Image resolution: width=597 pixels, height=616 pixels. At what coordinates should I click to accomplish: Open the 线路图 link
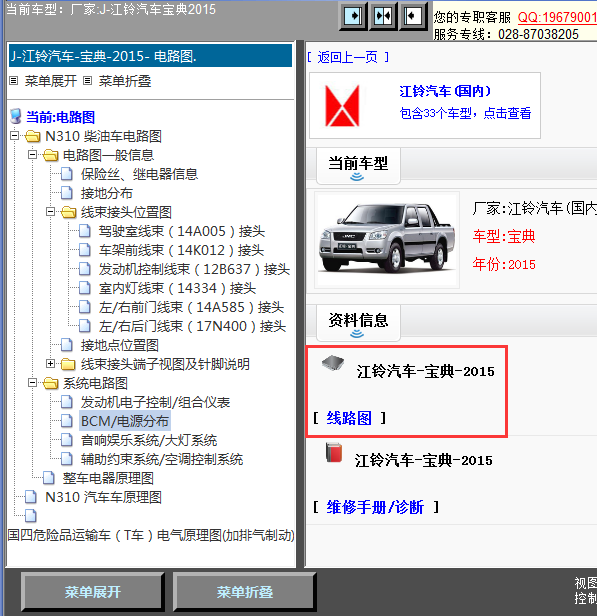(x=349, y=418)
